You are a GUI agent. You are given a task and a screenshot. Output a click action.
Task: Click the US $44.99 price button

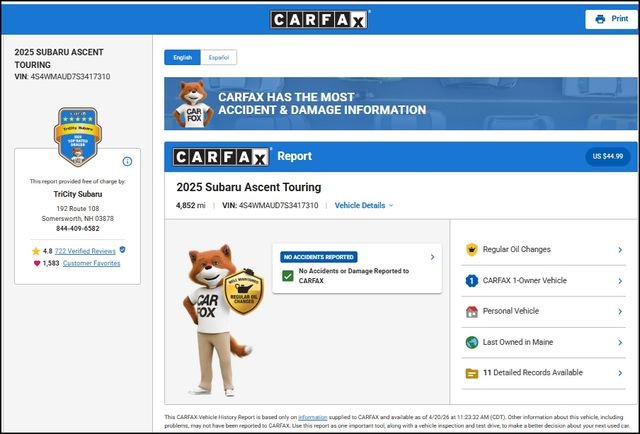coord(607,156)
